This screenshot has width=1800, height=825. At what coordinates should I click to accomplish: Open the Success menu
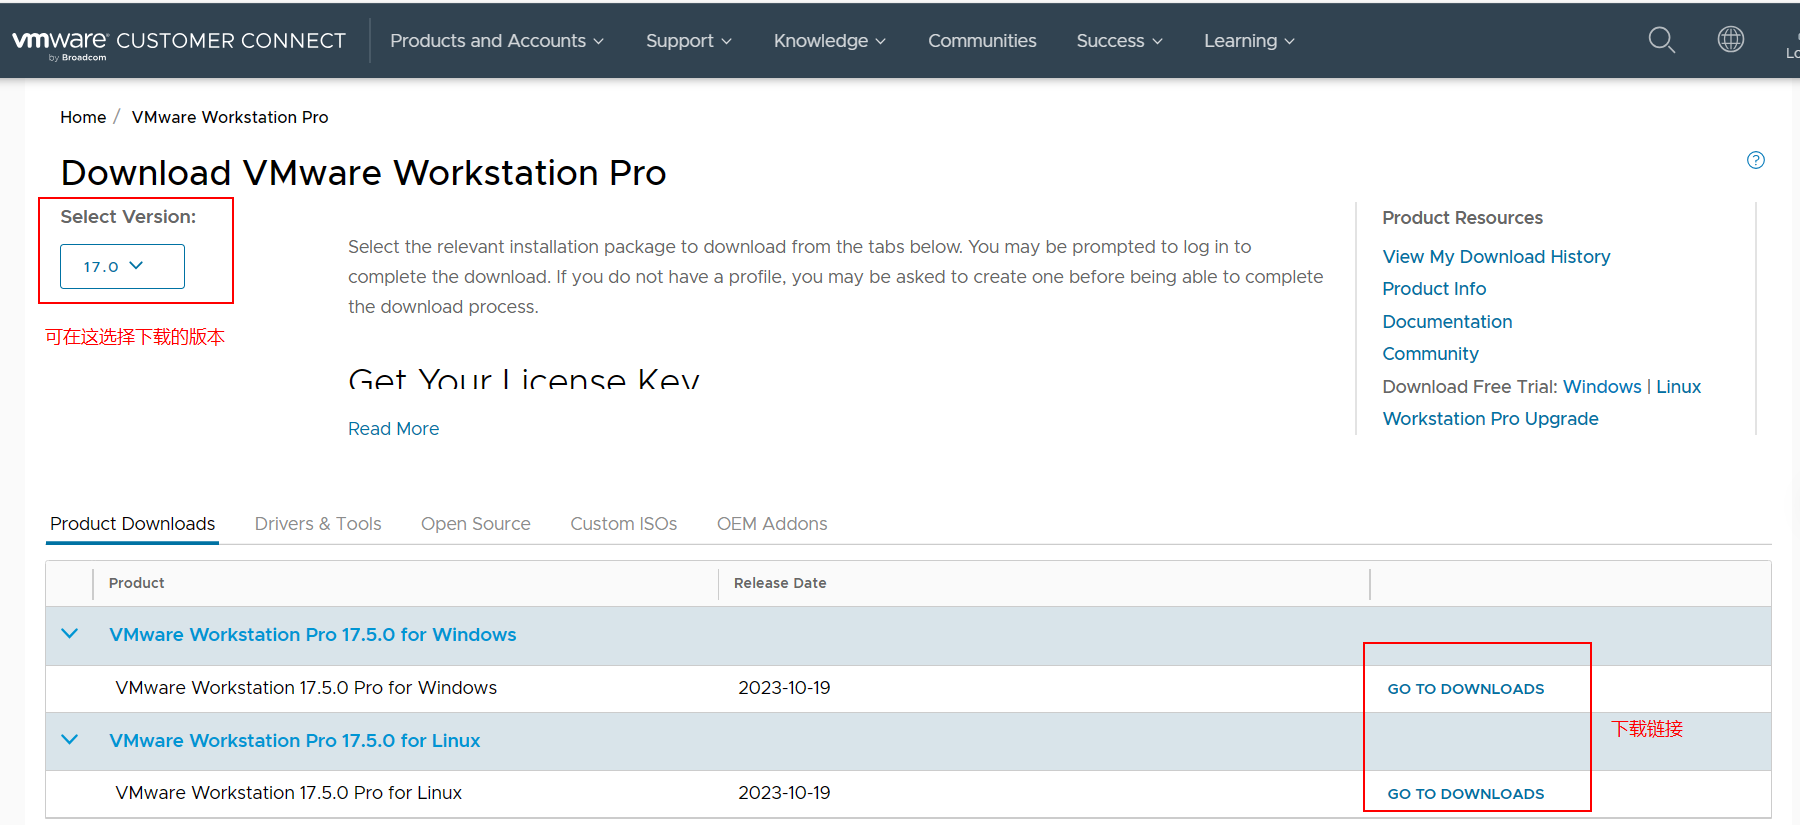coord(1120,41)
